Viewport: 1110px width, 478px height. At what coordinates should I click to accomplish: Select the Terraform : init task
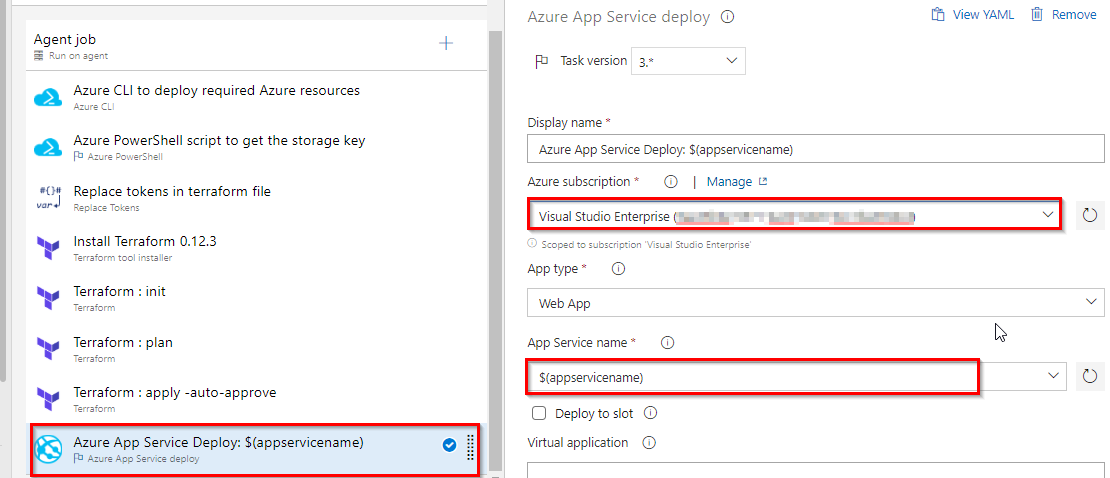256,299
